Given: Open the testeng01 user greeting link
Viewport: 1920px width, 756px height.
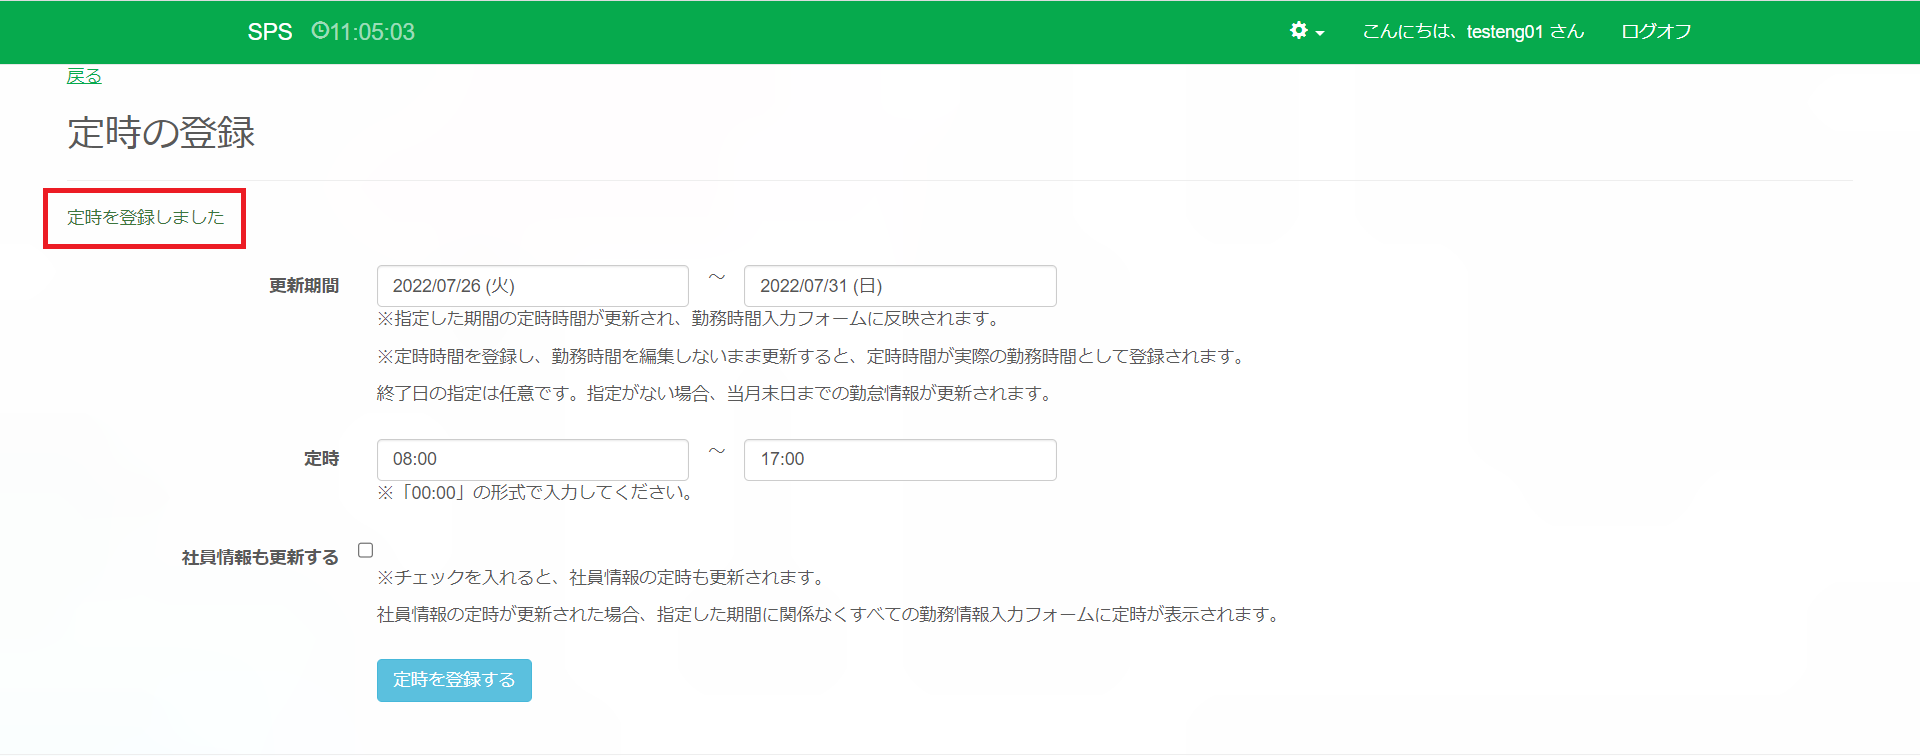Looking at the screenshot, I should tap(1472, 32).
